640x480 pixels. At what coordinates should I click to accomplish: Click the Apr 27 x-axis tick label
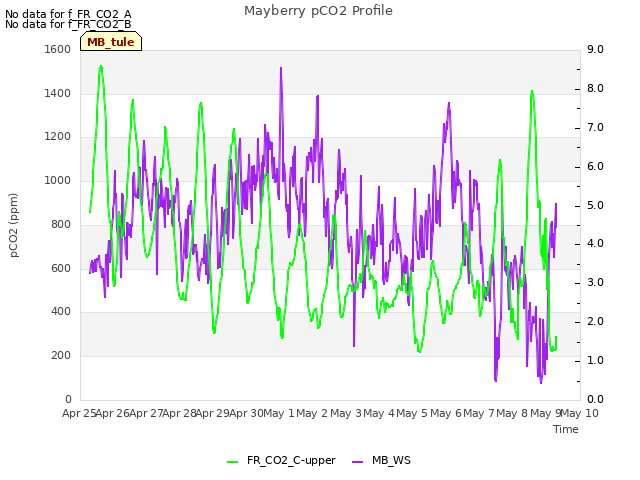[x=146, y=413]
